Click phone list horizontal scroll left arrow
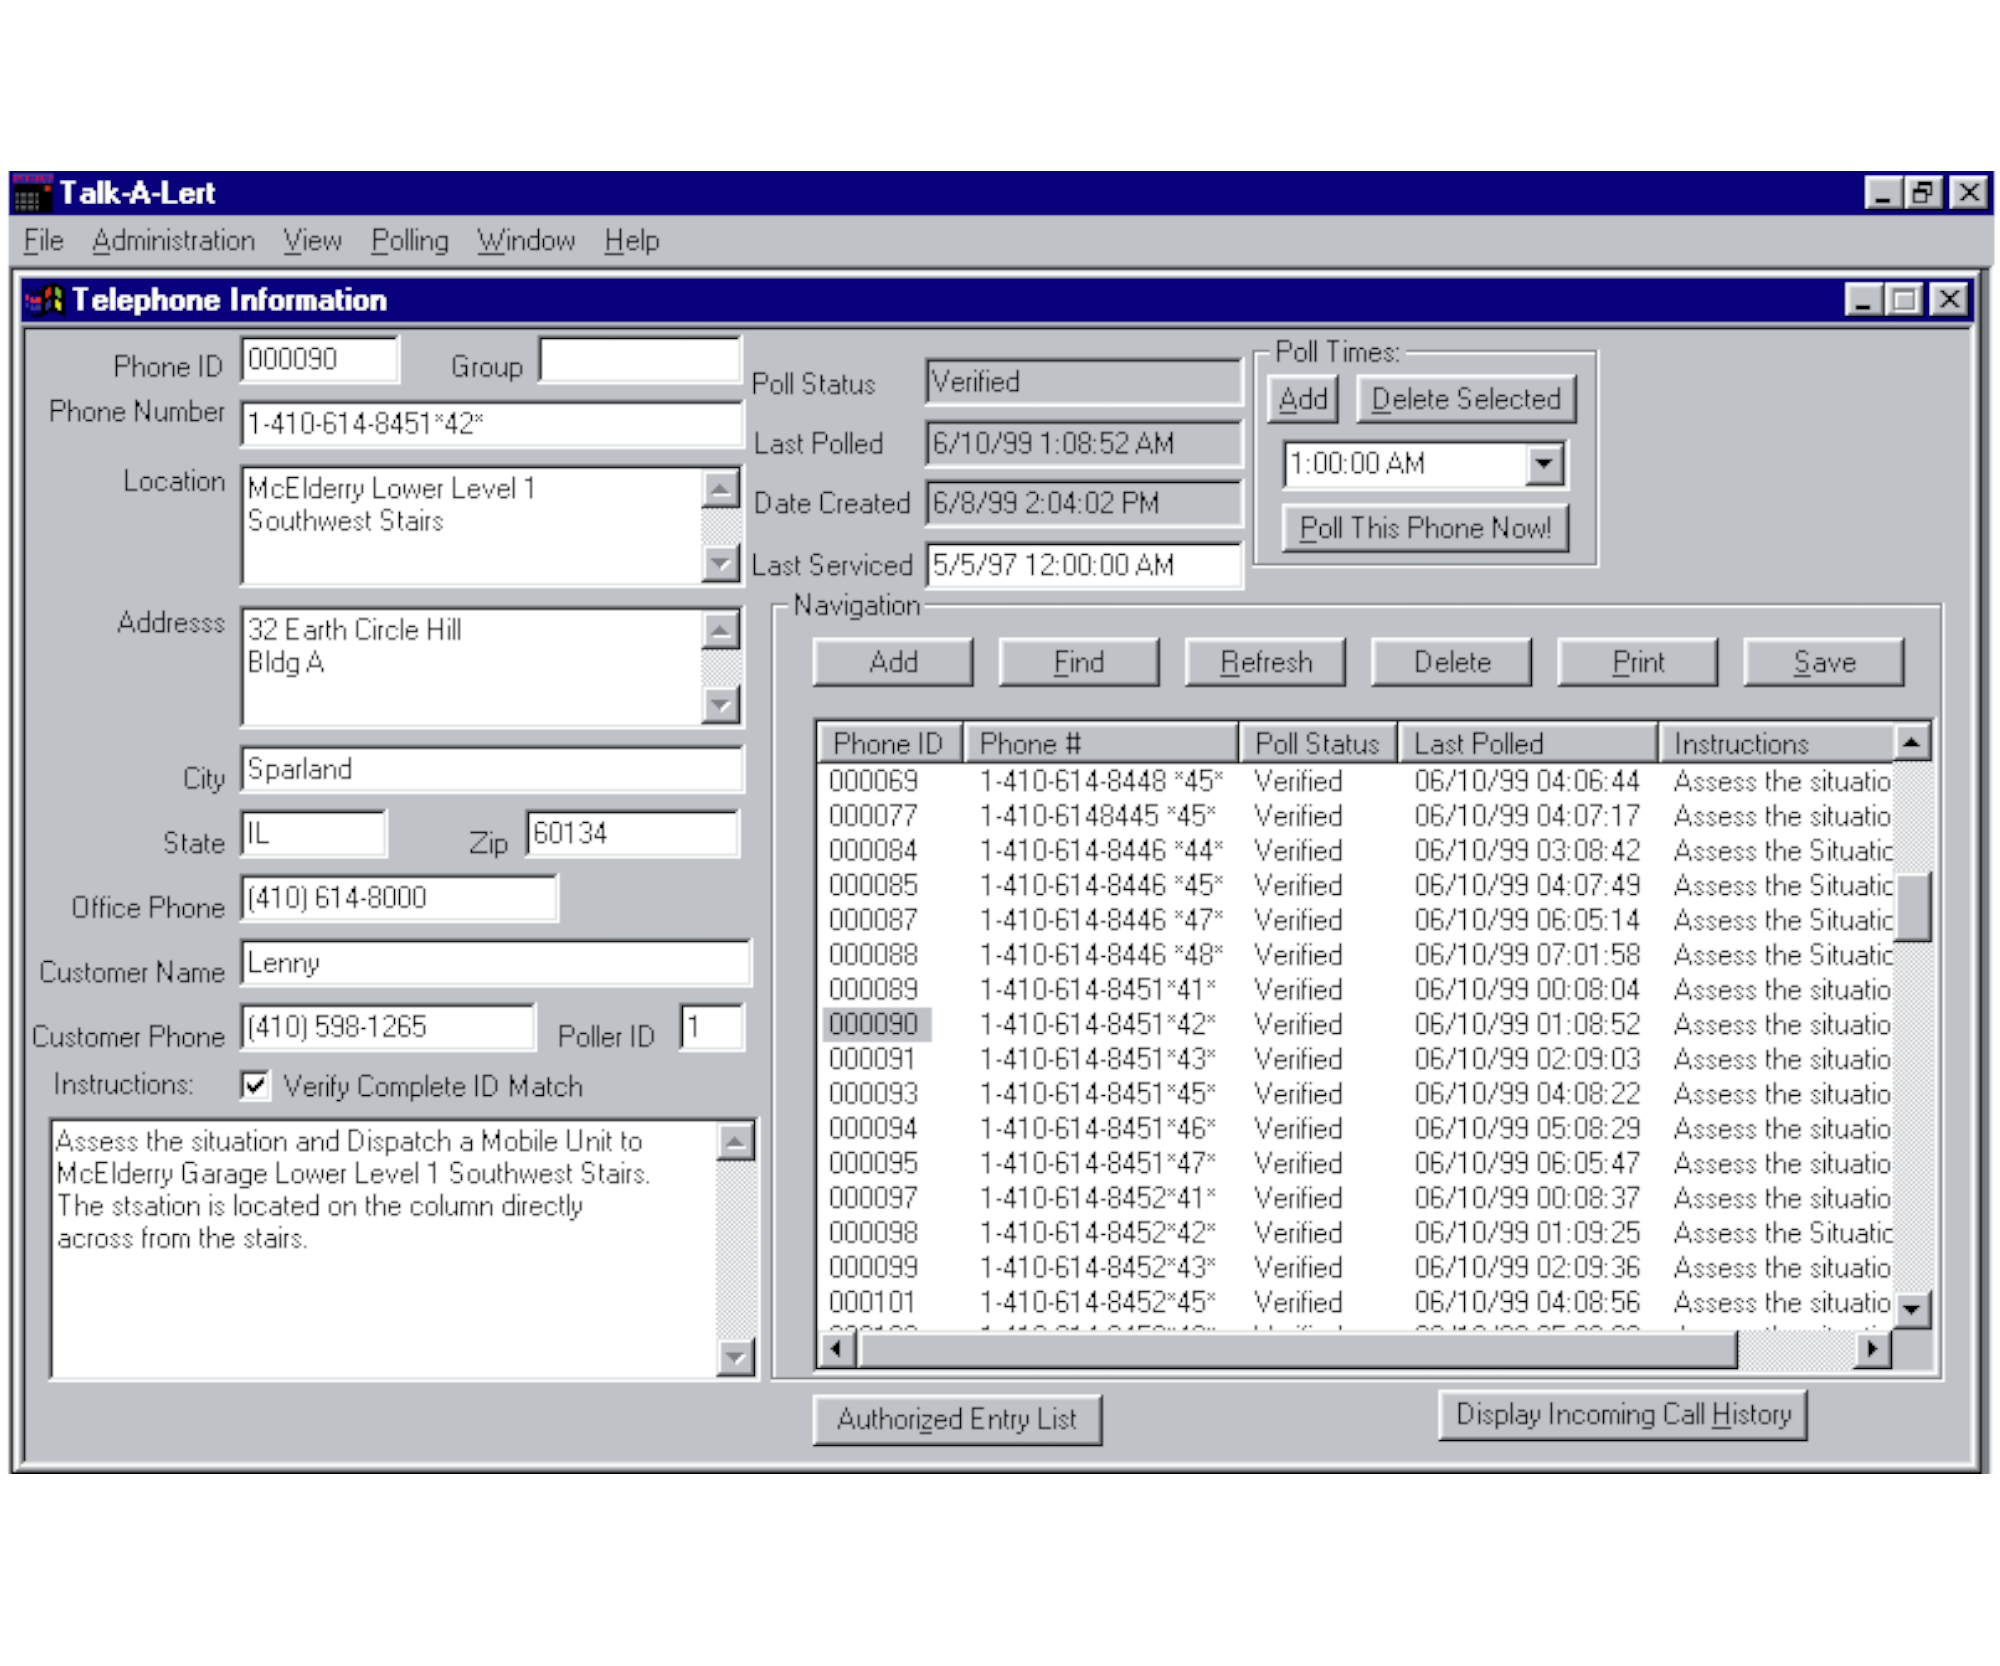The width and height of the screenshot is (2000, 1666). click(836, 1350)
